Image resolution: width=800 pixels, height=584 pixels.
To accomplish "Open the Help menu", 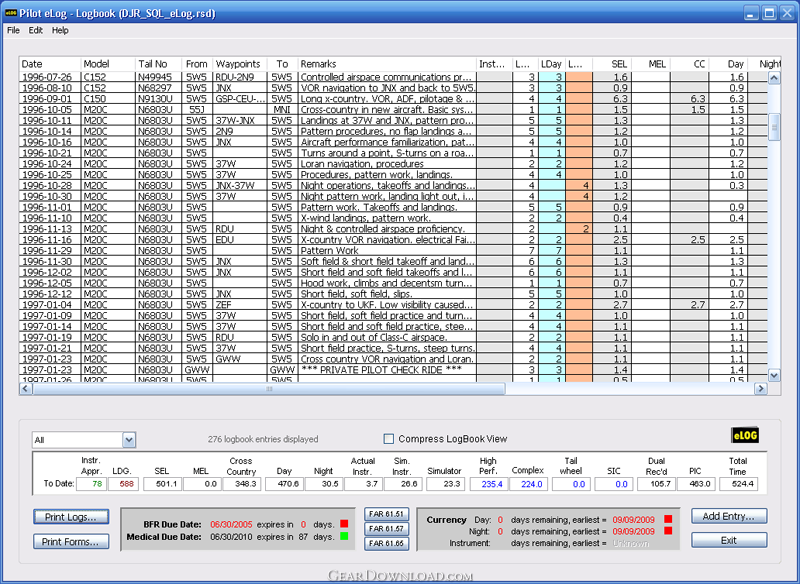I will click(x=60, y=30).
